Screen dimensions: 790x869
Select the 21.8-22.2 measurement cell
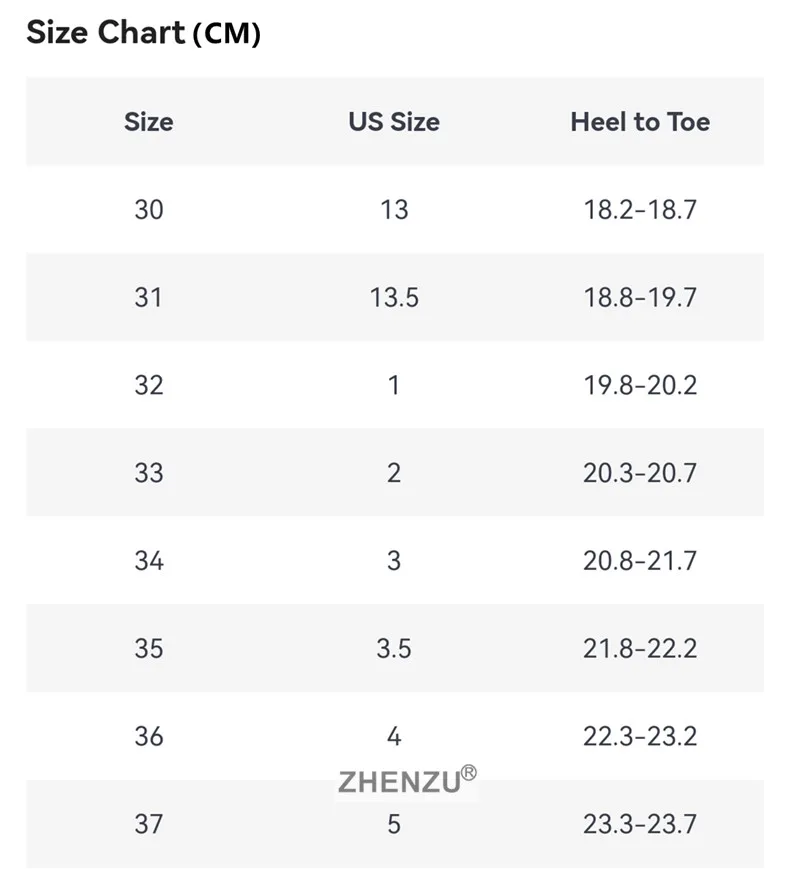(x=640, y=648)
